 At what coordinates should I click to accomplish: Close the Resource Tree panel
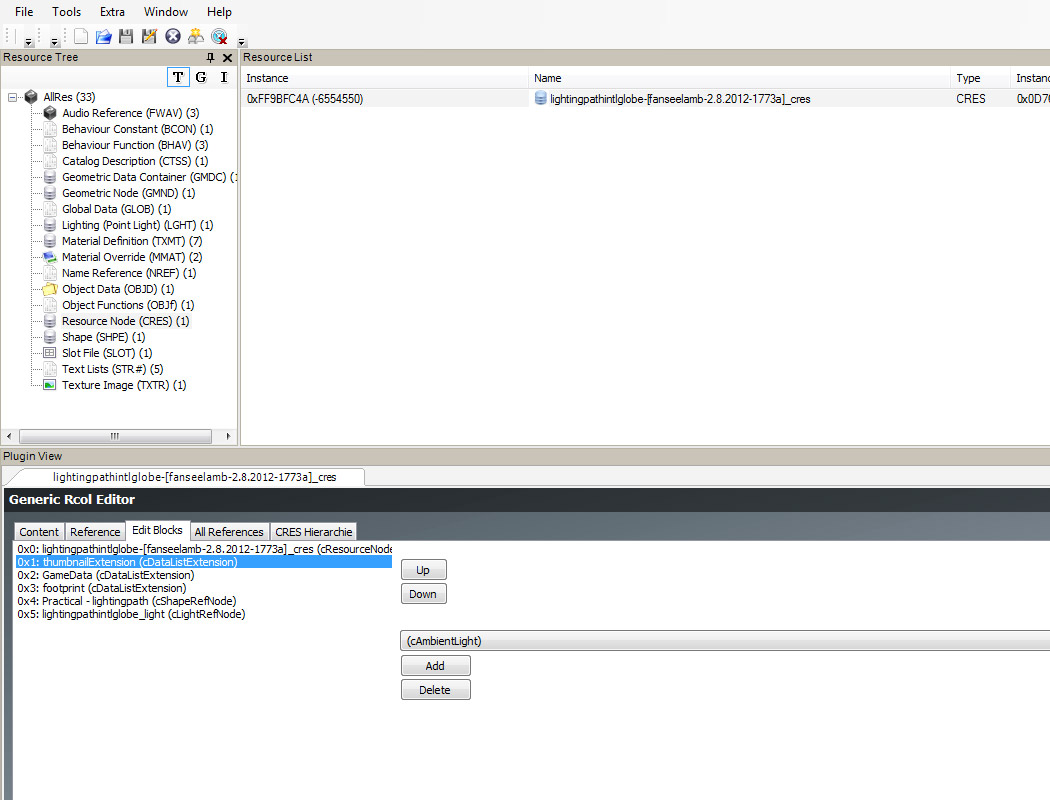point(227,58)
